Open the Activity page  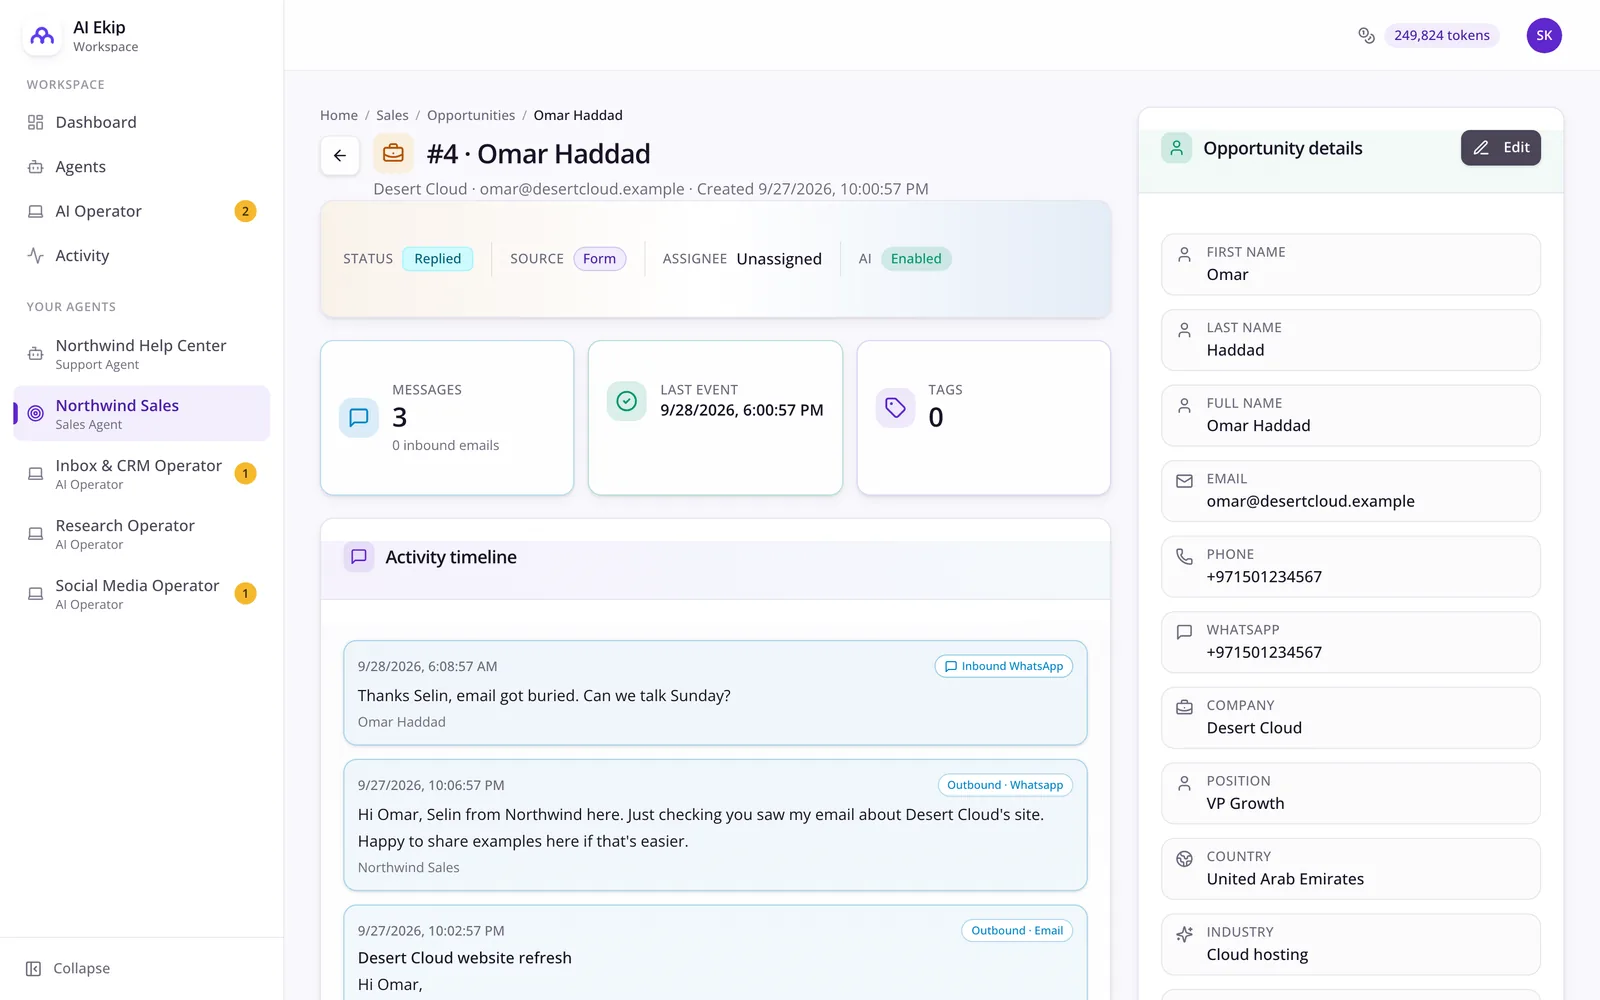click(x=142, y=256)
